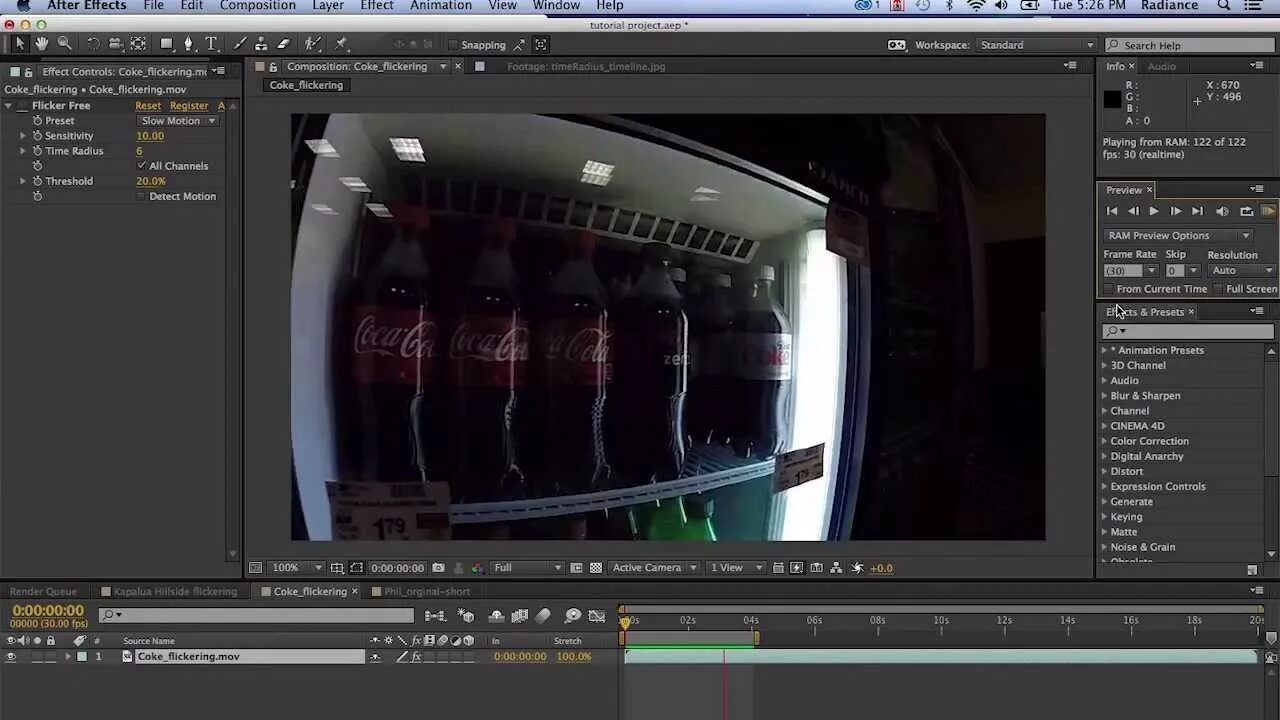Open the RAM Preview Options dropdown
The image size is (1280, 720).
click(x=1178, y=236)
